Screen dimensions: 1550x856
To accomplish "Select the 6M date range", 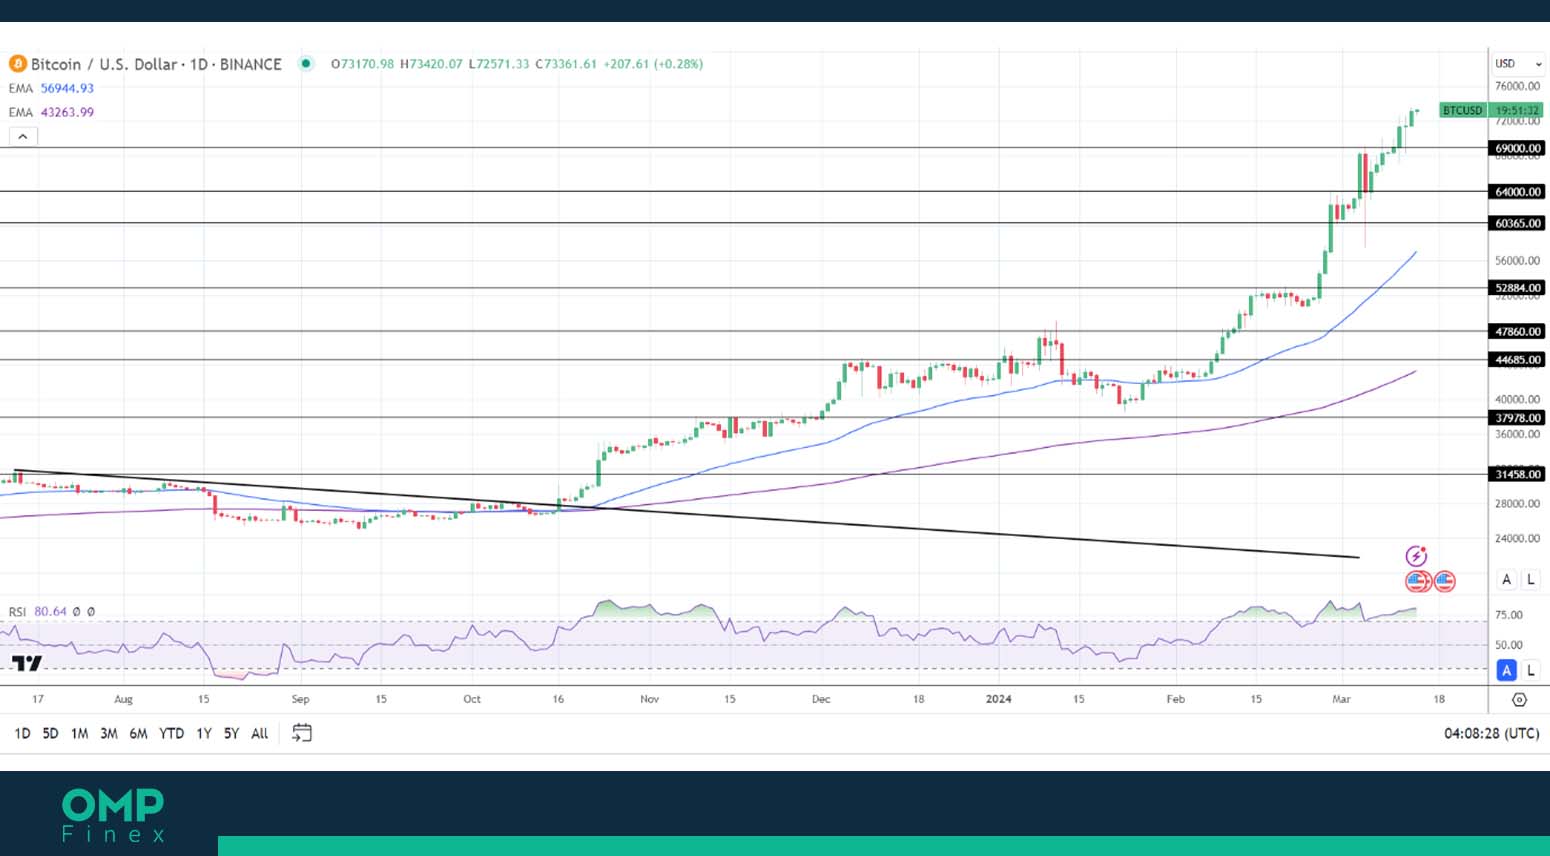I will pyautogui.click(x=139, y=733).
